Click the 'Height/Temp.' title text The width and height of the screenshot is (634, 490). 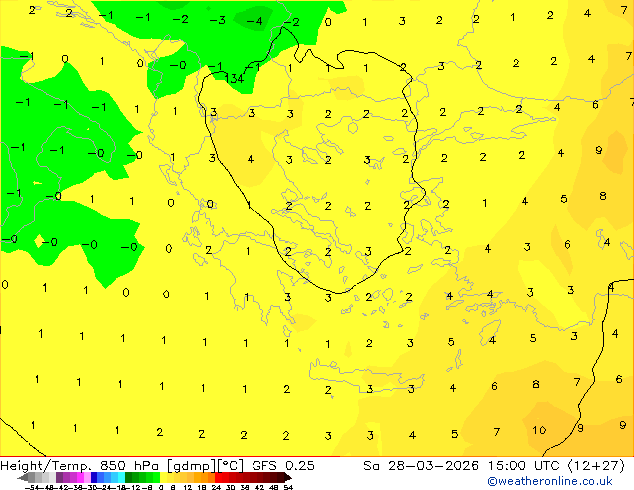tap(44, 466)
